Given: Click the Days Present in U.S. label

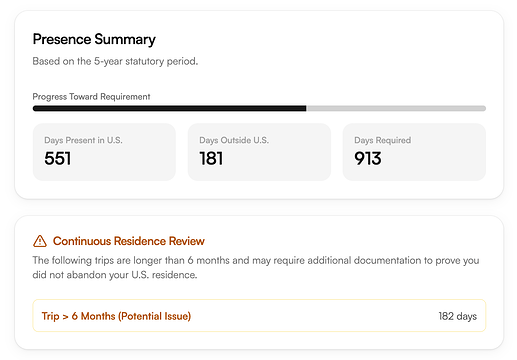Looking at the screenshot, I should 83,140.
